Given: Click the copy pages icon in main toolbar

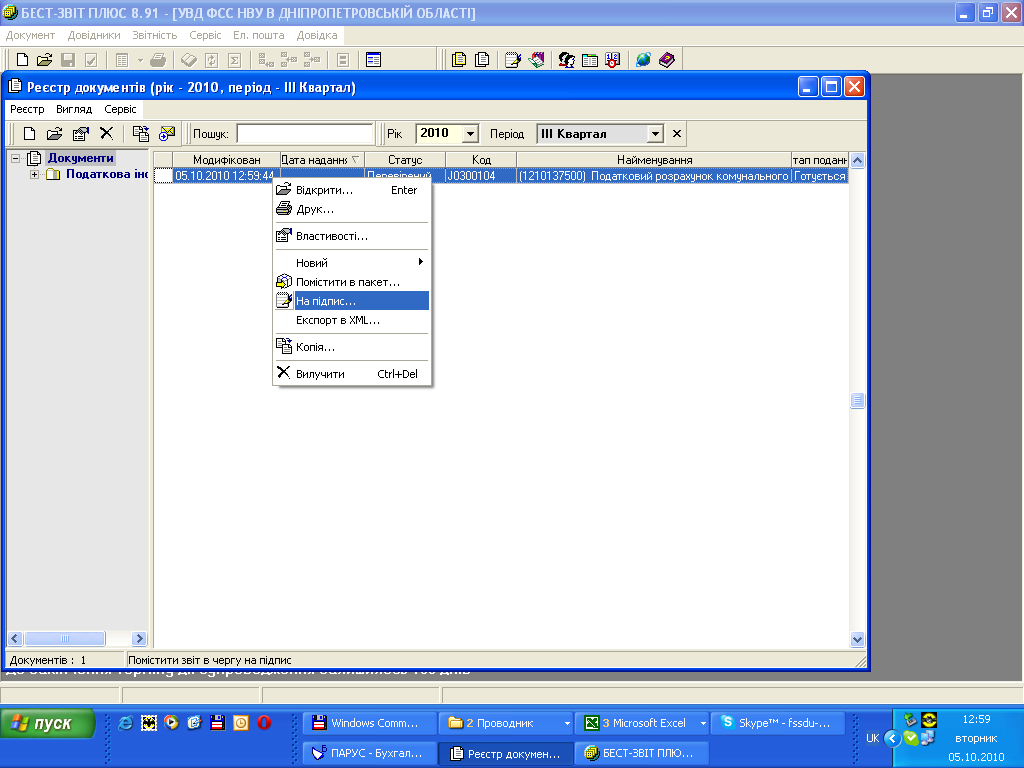Looking at the screenshot, I should 482,60.
